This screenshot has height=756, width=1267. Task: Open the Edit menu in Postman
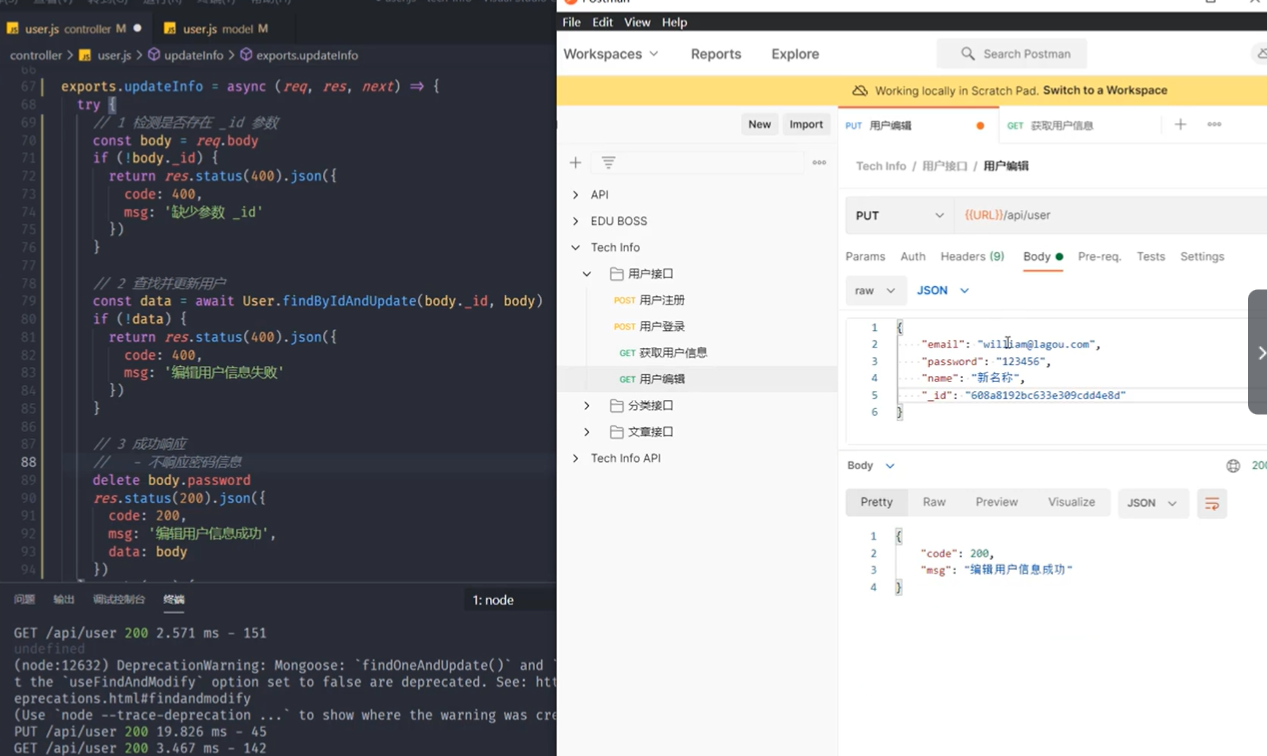(602, 22)
